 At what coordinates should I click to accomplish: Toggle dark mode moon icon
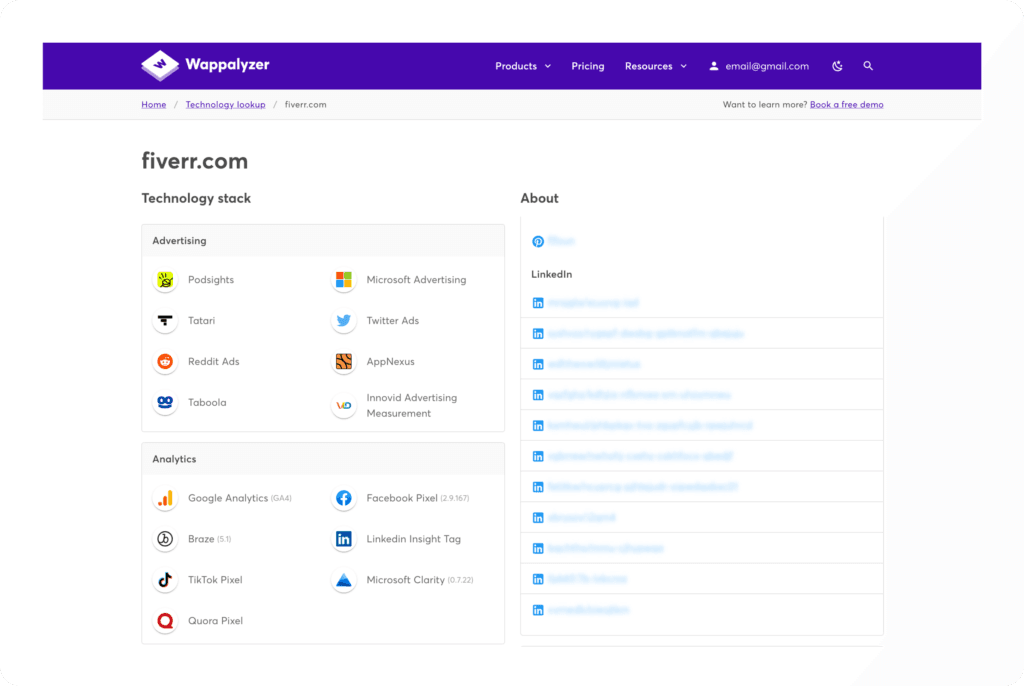(x=837, y=66)
